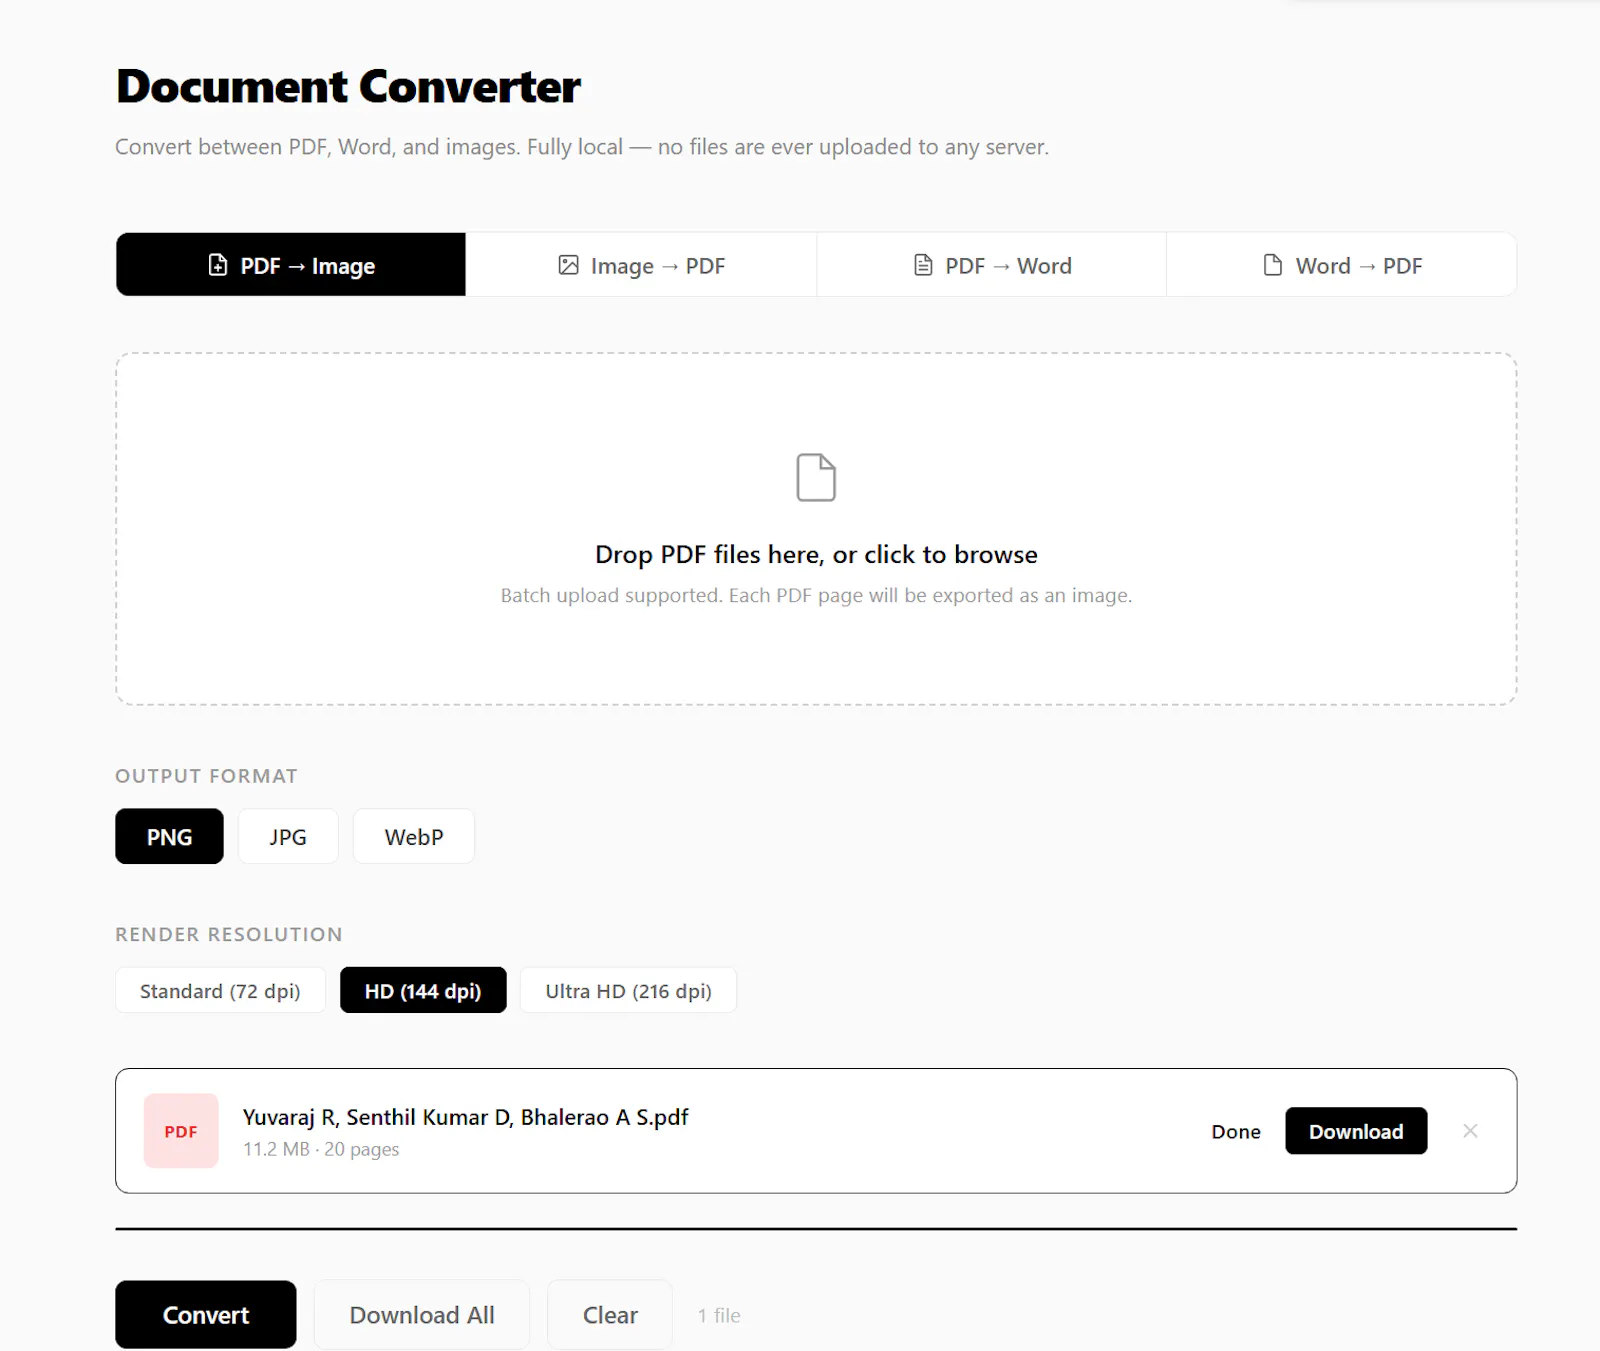Viewport: 1600px width, 1351px height.
Task: Click the "Done" status text
Action: coord(1236,1132)
